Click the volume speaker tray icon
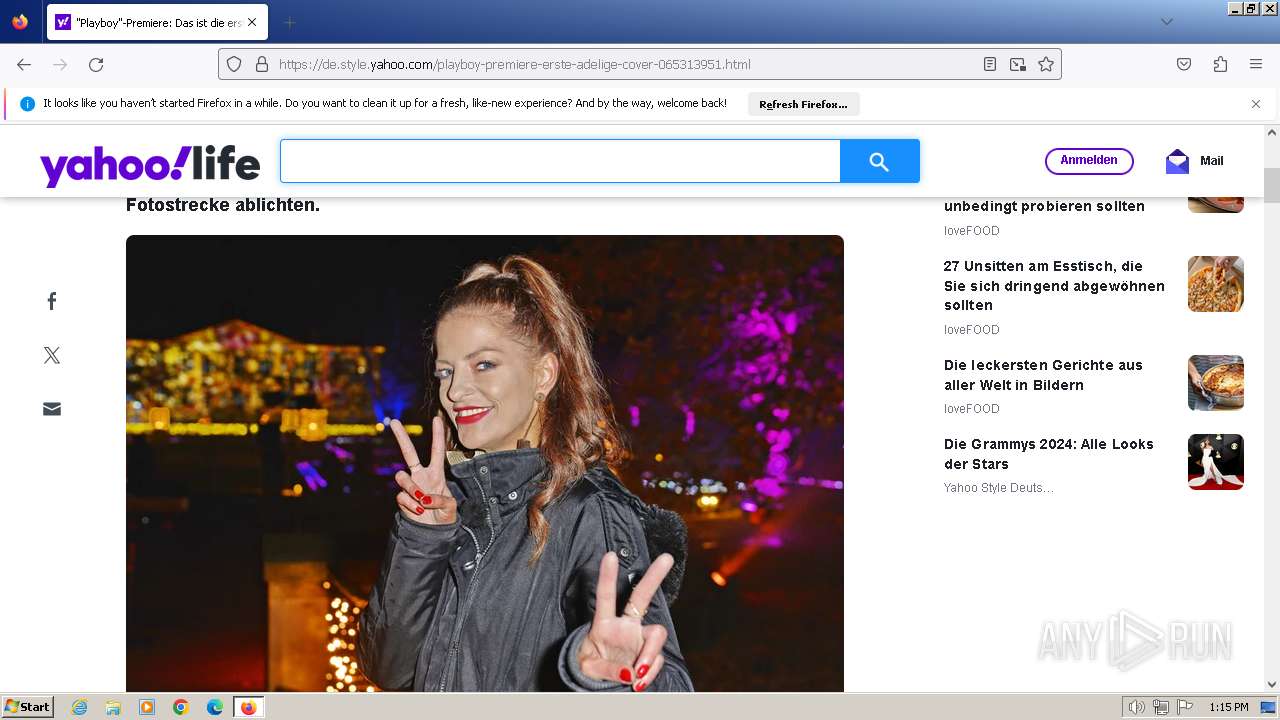Viewport: 1280px width, 720px height. 1137,707
